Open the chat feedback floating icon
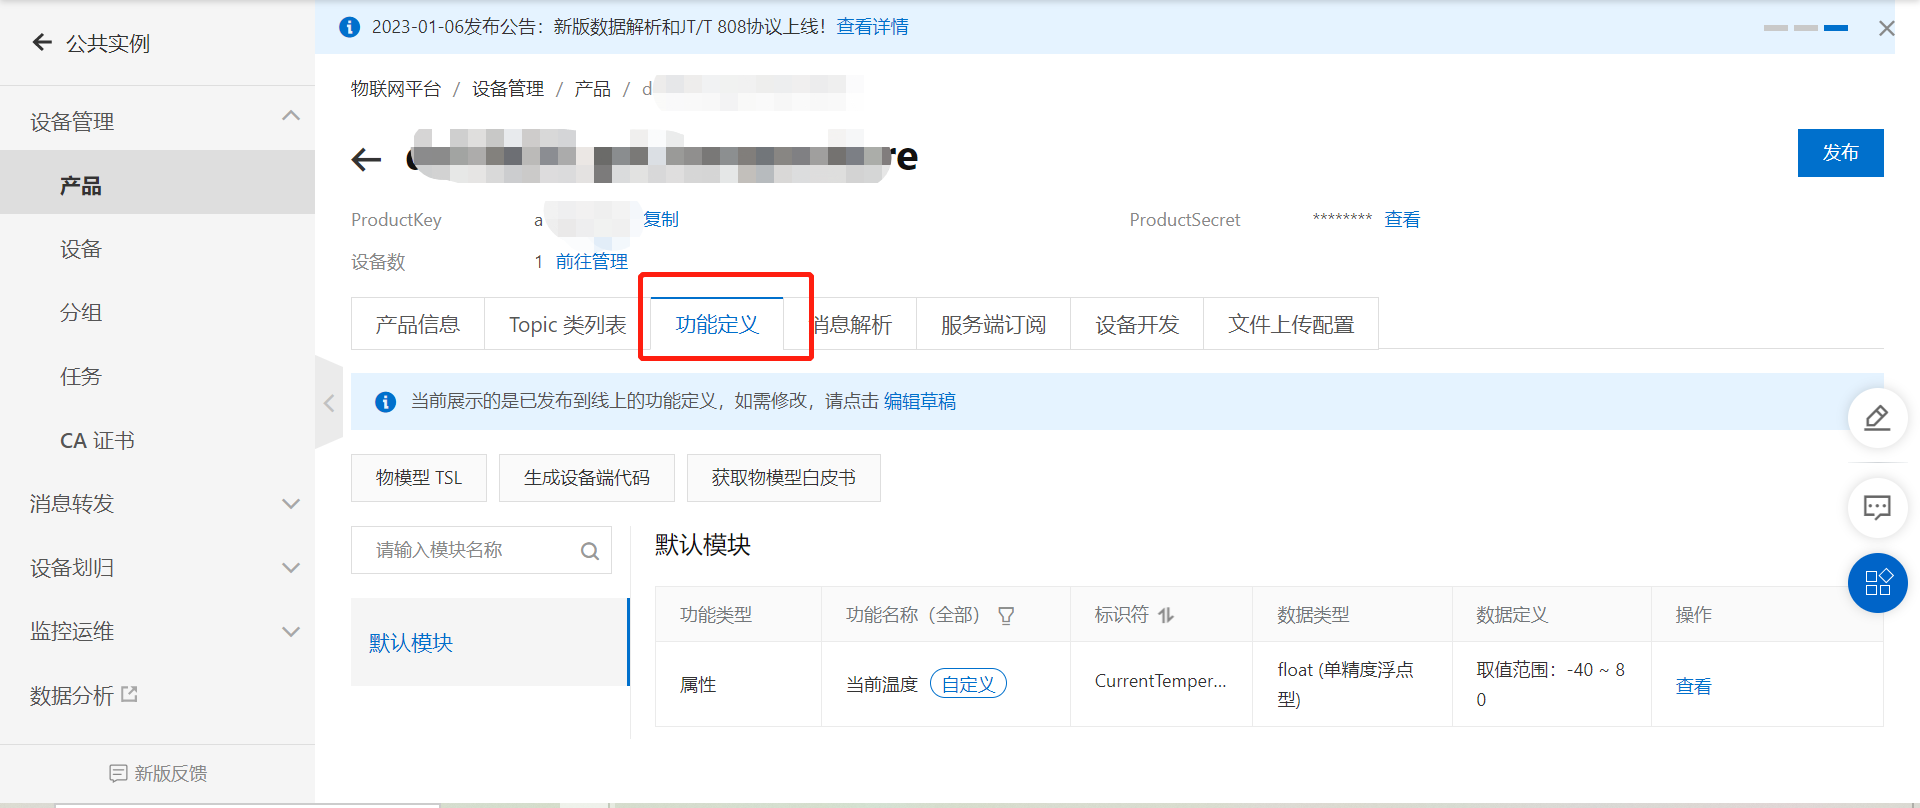The image size is (1920, 808). click(1877, 507)
